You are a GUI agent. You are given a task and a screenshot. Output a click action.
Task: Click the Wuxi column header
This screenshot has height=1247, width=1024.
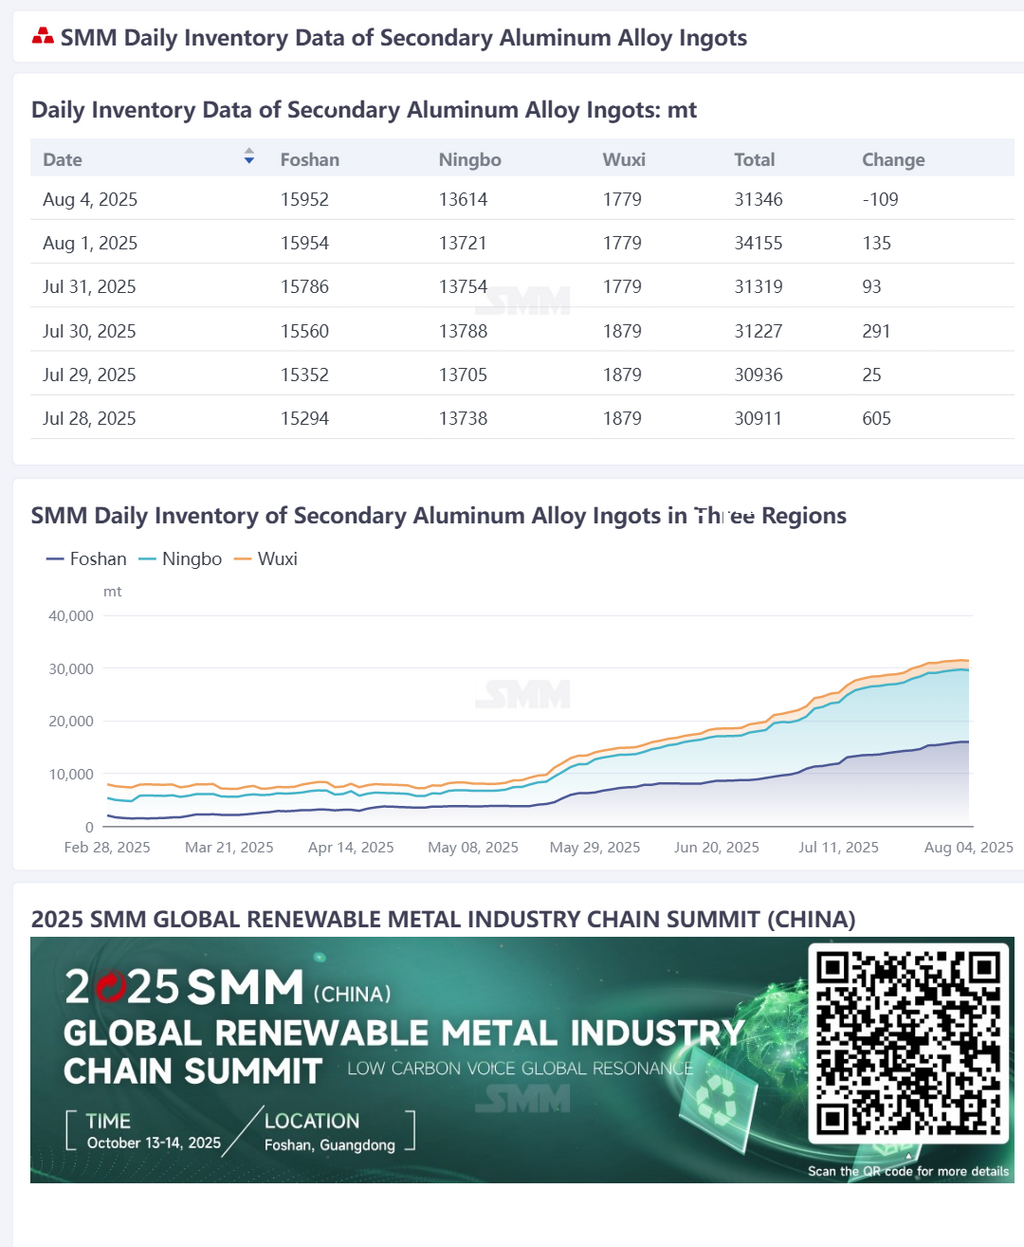pyautogui.click(x=624, y=160)
